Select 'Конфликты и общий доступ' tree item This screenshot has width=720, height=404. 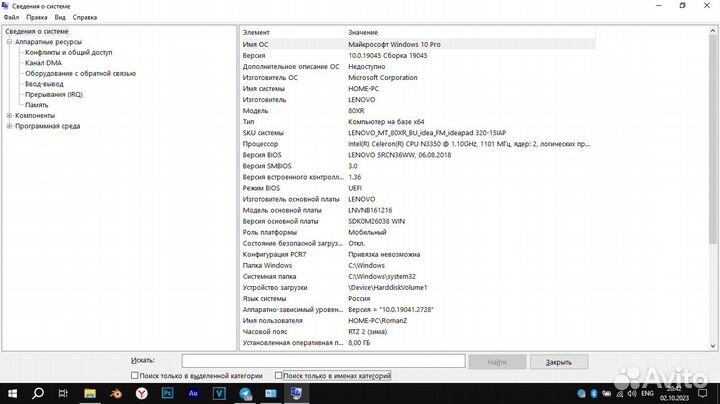click(68, 52)
